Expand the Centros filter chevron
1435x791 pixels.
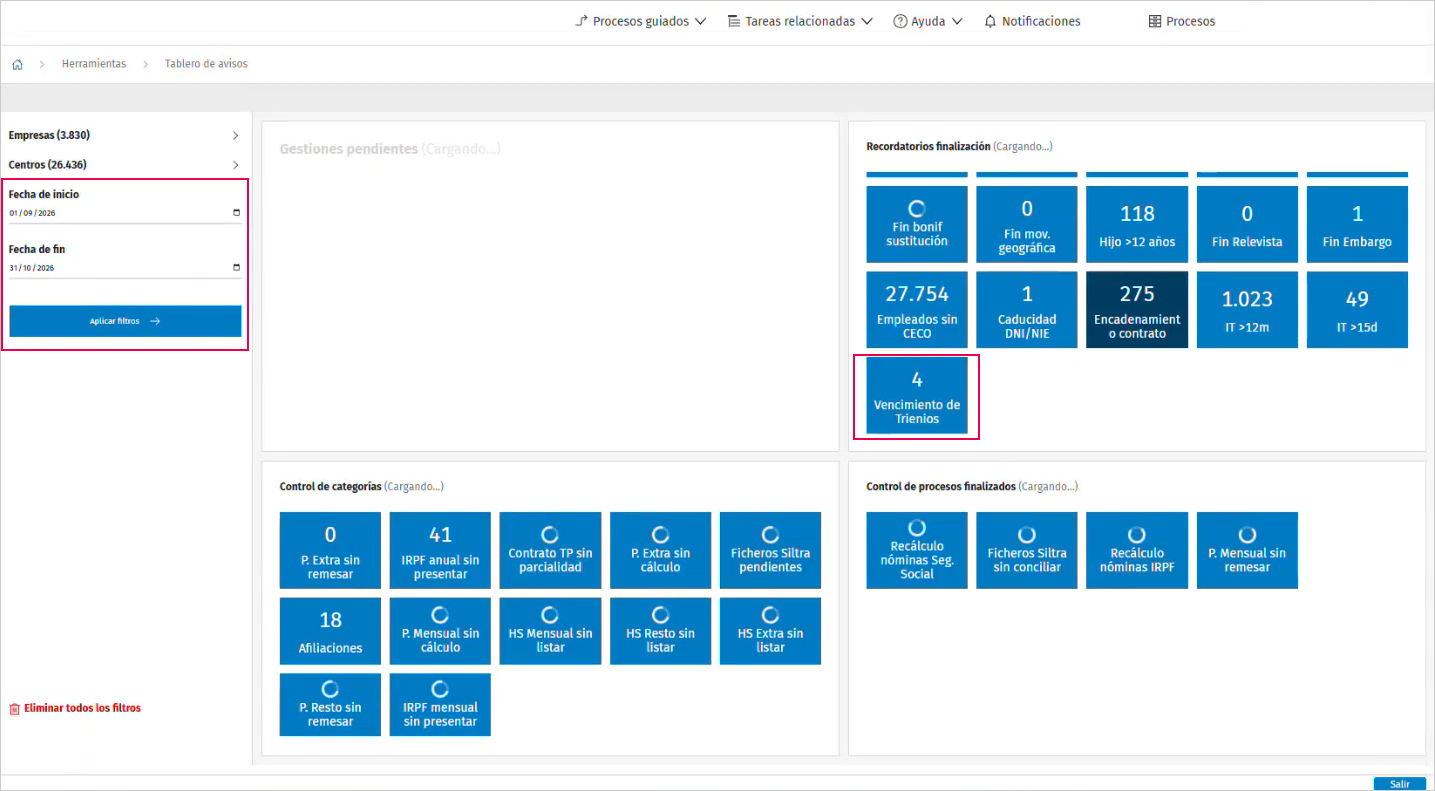pos(236,165)
